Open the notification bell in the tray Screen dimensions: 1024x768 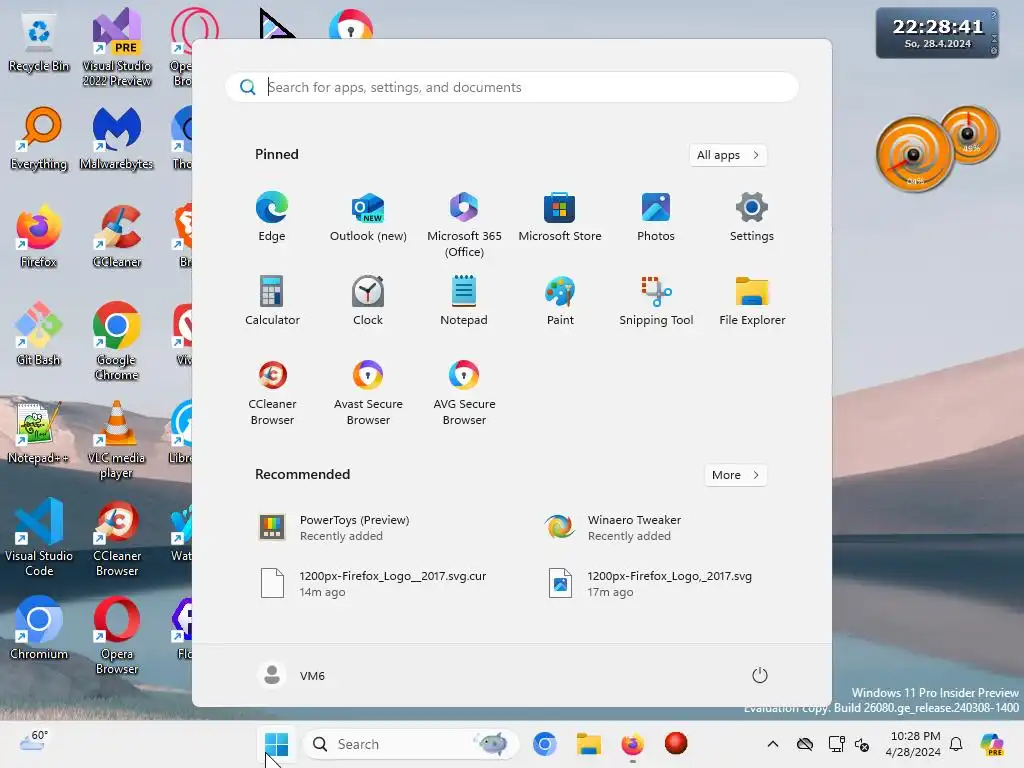956,744
